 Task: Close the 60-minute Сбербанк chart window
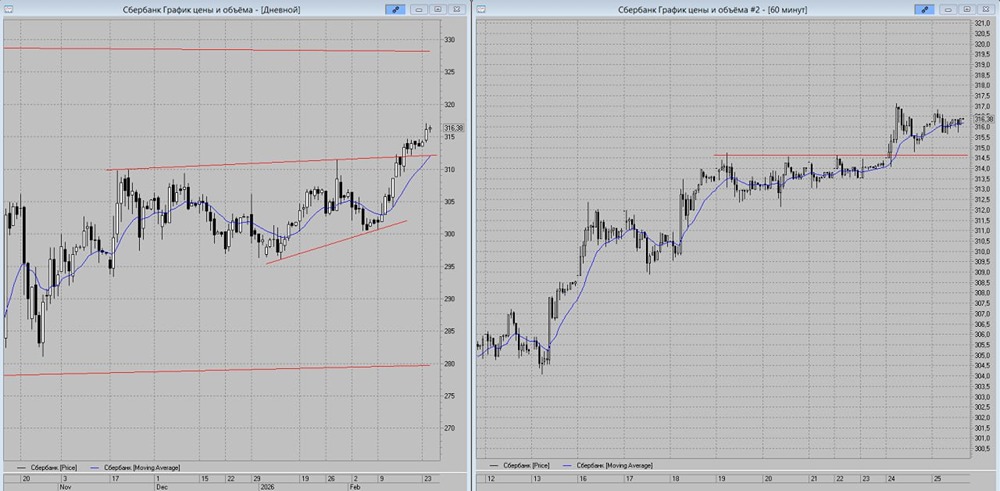(988, 9)
